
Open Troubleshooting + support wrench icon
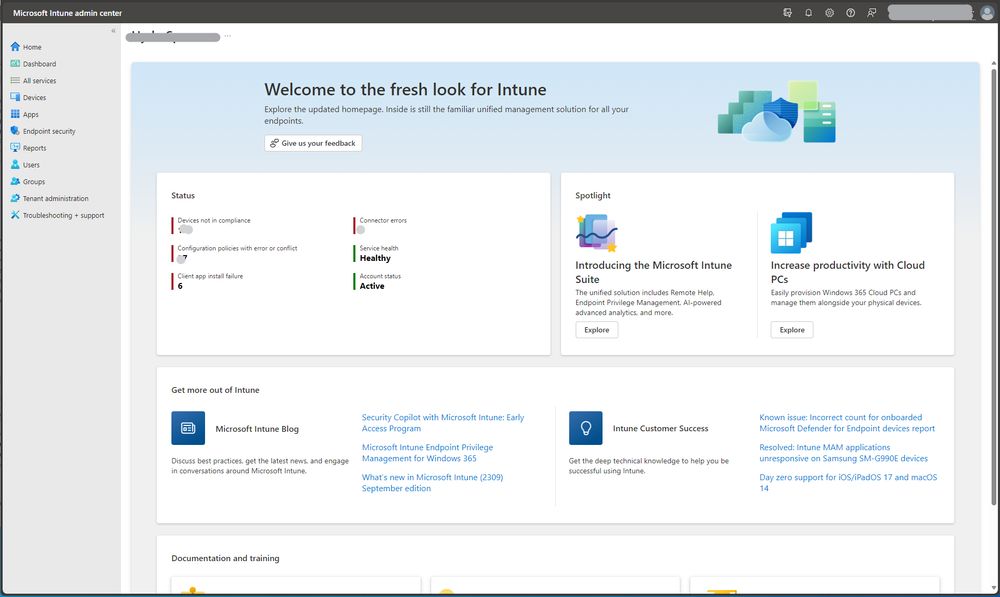15,215
